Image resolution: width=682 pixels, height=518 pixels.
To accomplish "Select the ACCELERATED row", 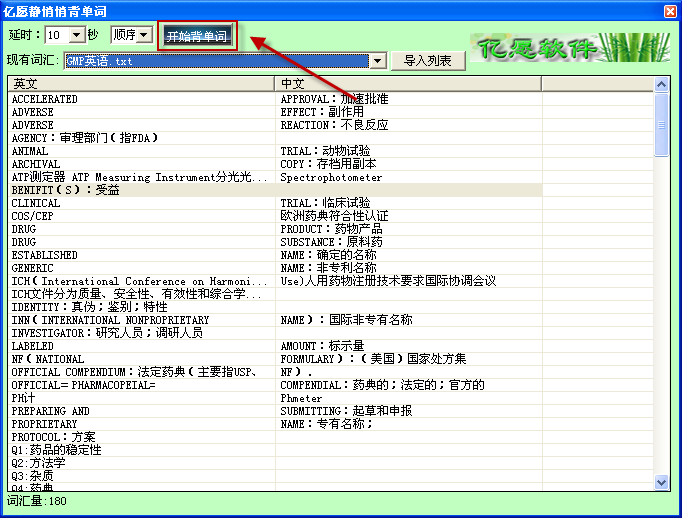I will click(x=276, y=99).
